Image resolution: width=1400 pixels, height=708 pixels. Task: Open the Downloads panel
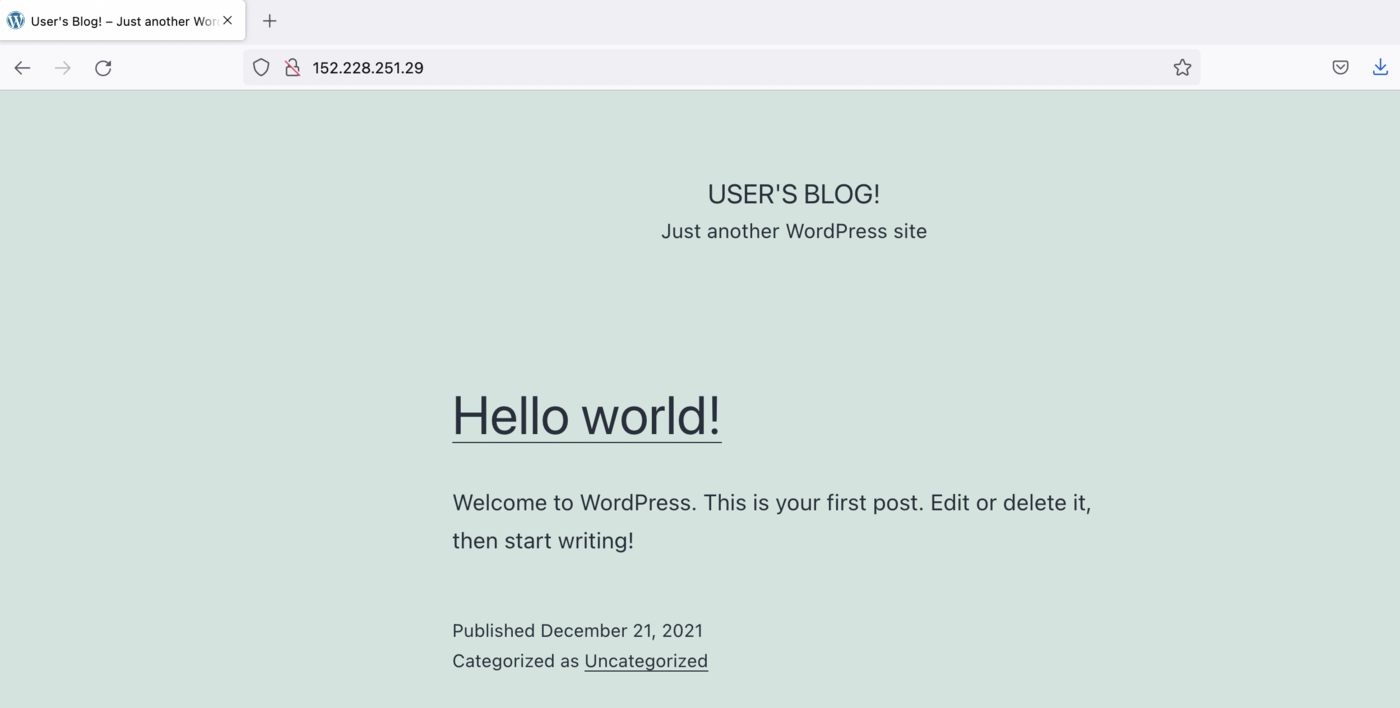point(1380,67)
